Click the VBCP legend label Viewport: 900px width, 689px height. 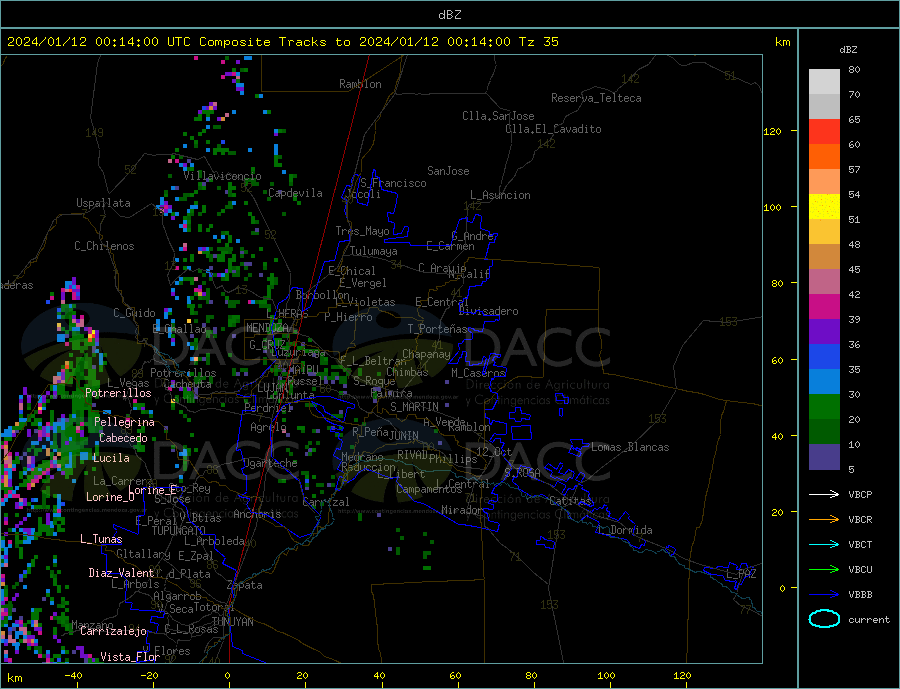(x=860, y=494)
